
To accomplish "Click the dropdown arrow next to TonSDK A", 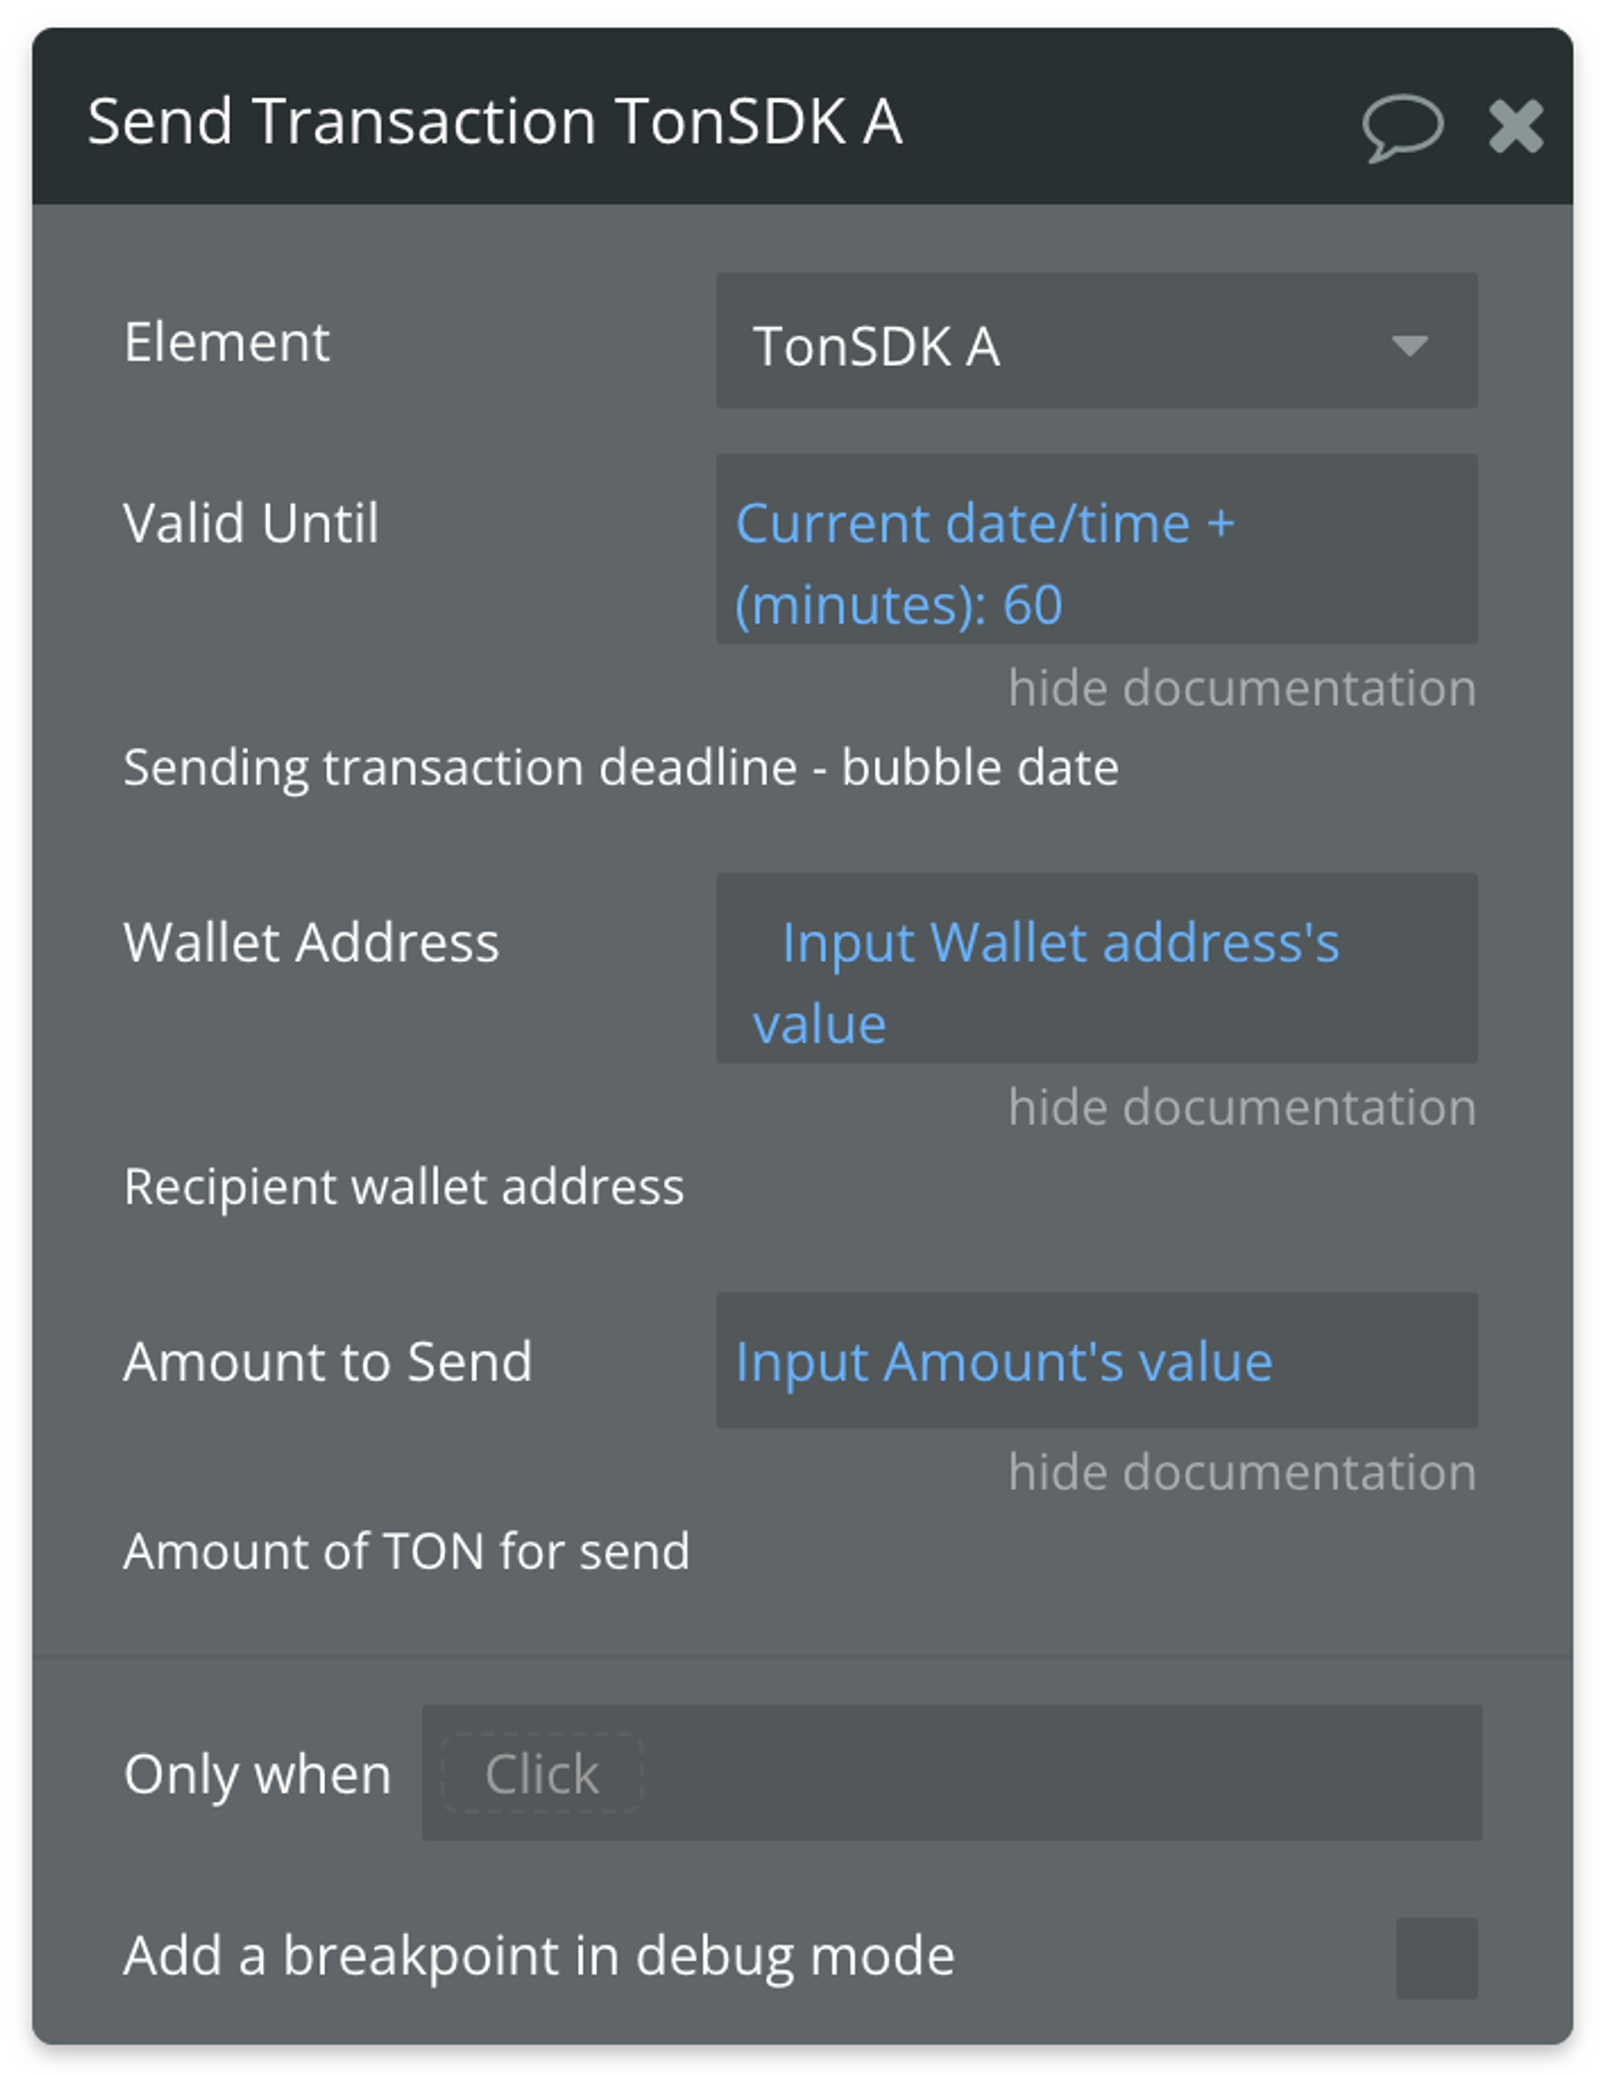I will 1410,345.
